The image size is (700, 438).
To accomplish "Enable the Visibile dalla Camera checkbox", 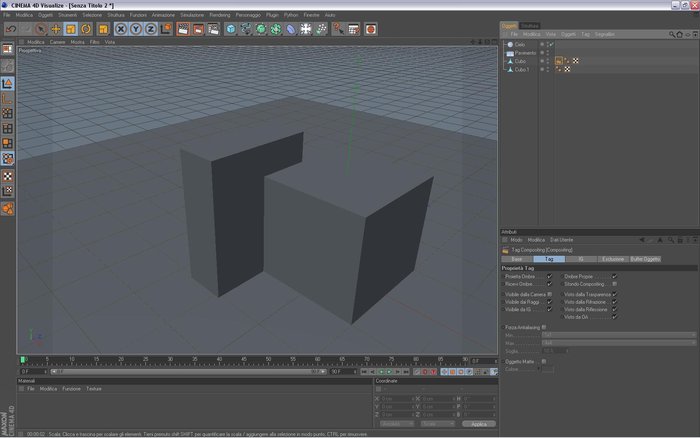I will tap(550, 294).
